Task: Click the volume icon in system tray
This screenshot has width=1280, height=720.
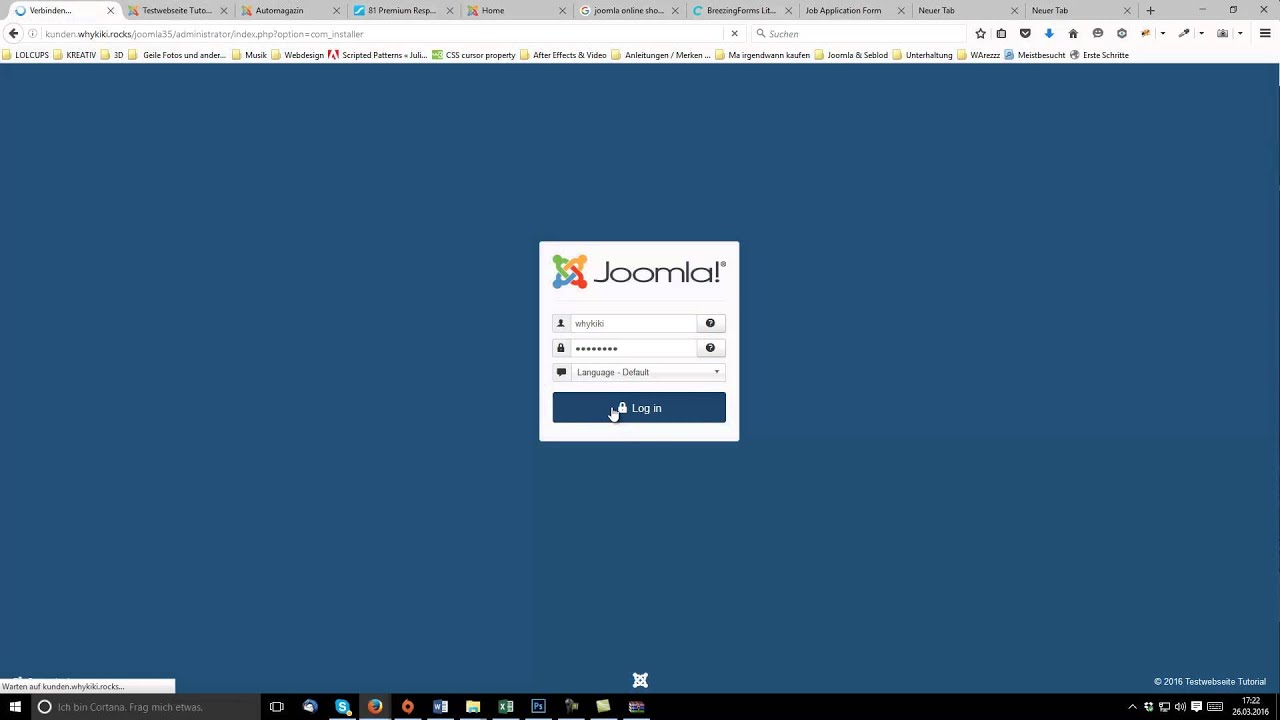Action: coord(1180,707)
